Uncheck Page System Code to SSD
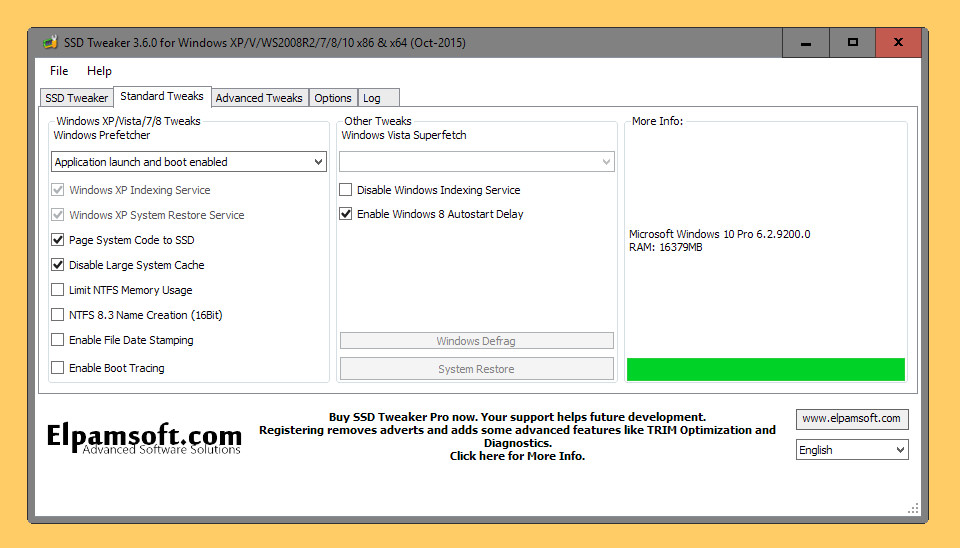Screen dimensions: 960x548 58,240
